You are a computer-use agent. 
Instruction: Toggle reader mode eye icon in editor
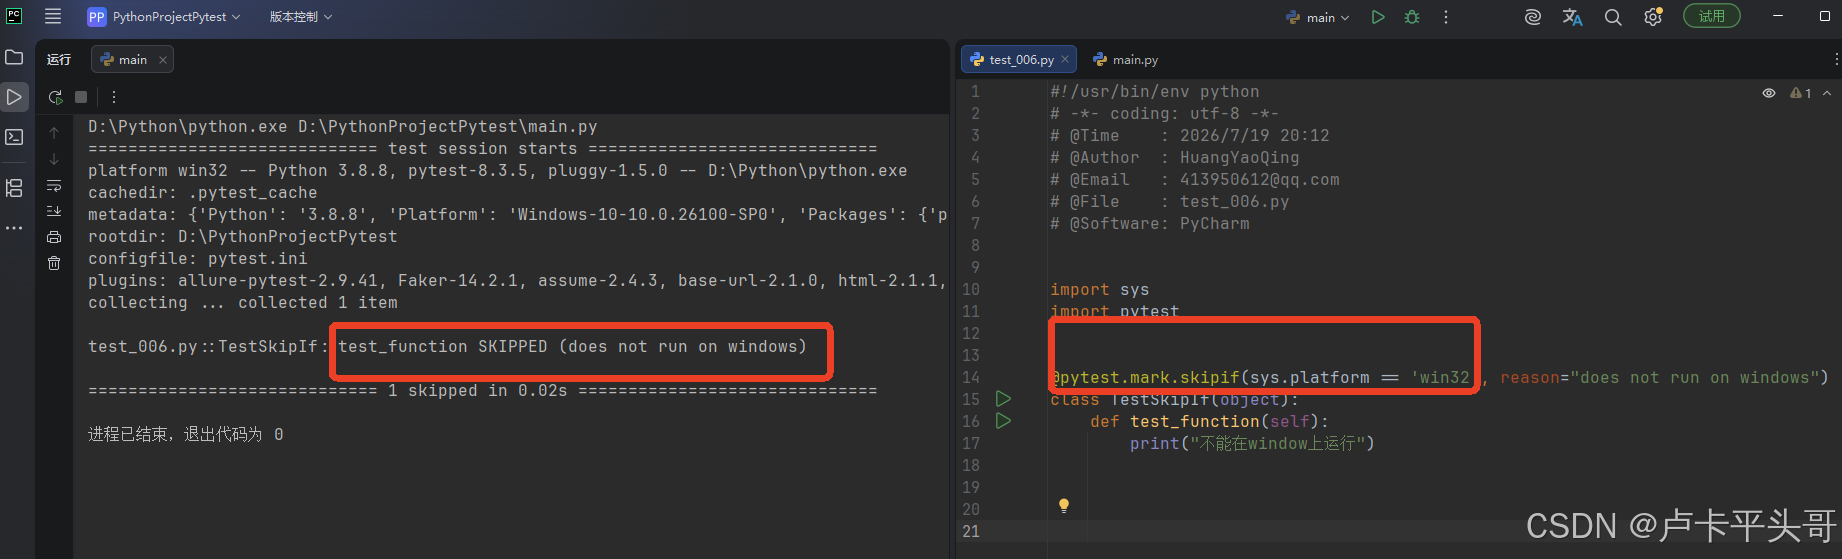pos(1769,93)
